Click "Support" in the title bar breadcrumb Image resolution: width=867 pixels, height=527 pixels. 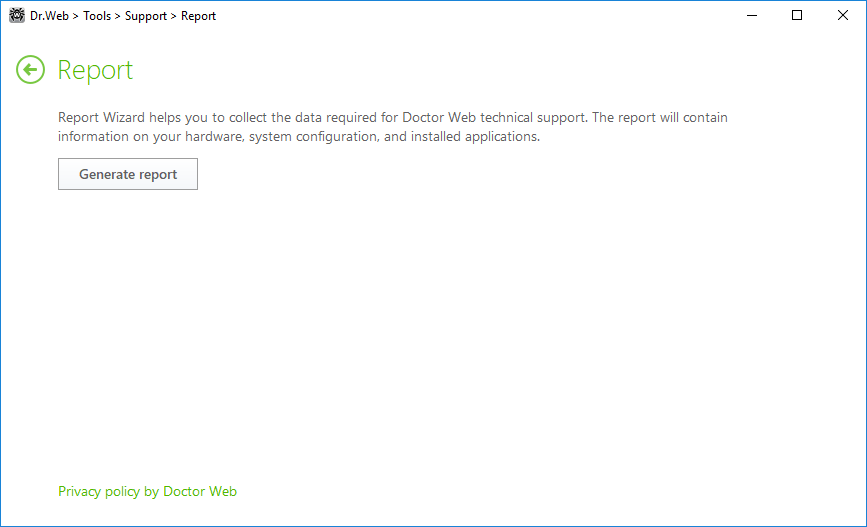click(x=146, y=16)
